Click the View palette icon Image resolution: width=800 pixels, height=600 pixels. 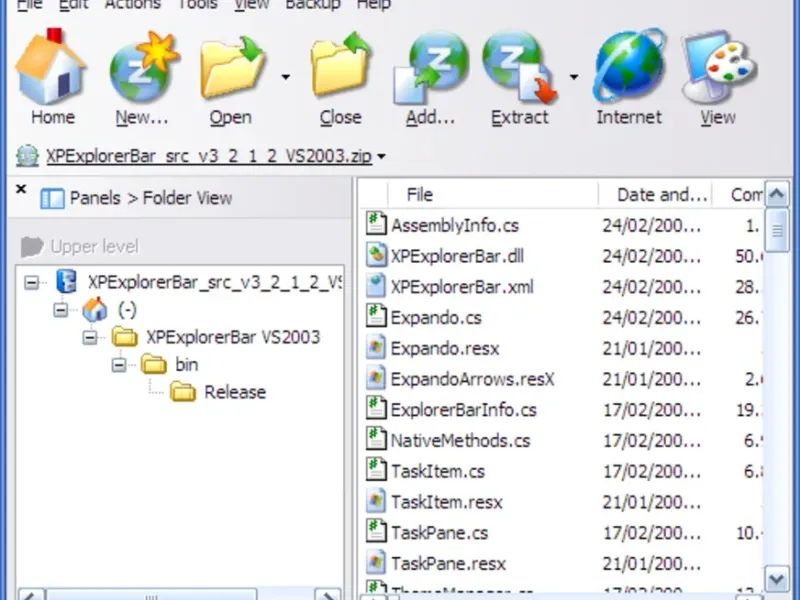[x=719, y=67]
